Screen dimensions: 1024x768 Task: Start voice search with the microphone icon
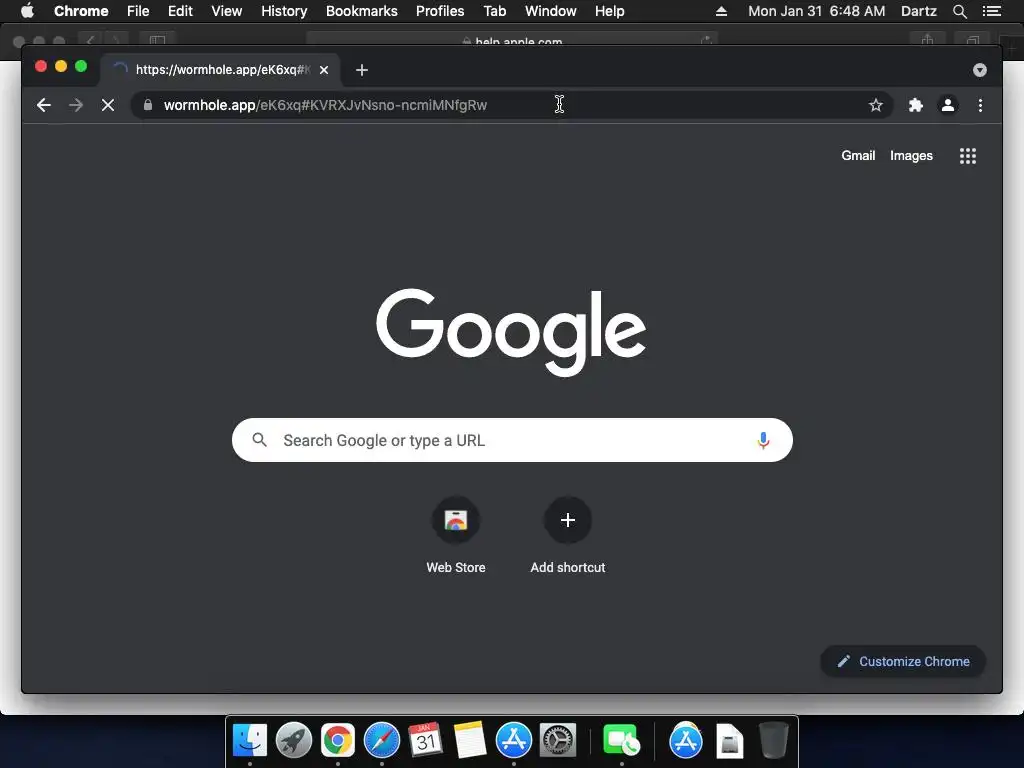[x=763, y=441]
